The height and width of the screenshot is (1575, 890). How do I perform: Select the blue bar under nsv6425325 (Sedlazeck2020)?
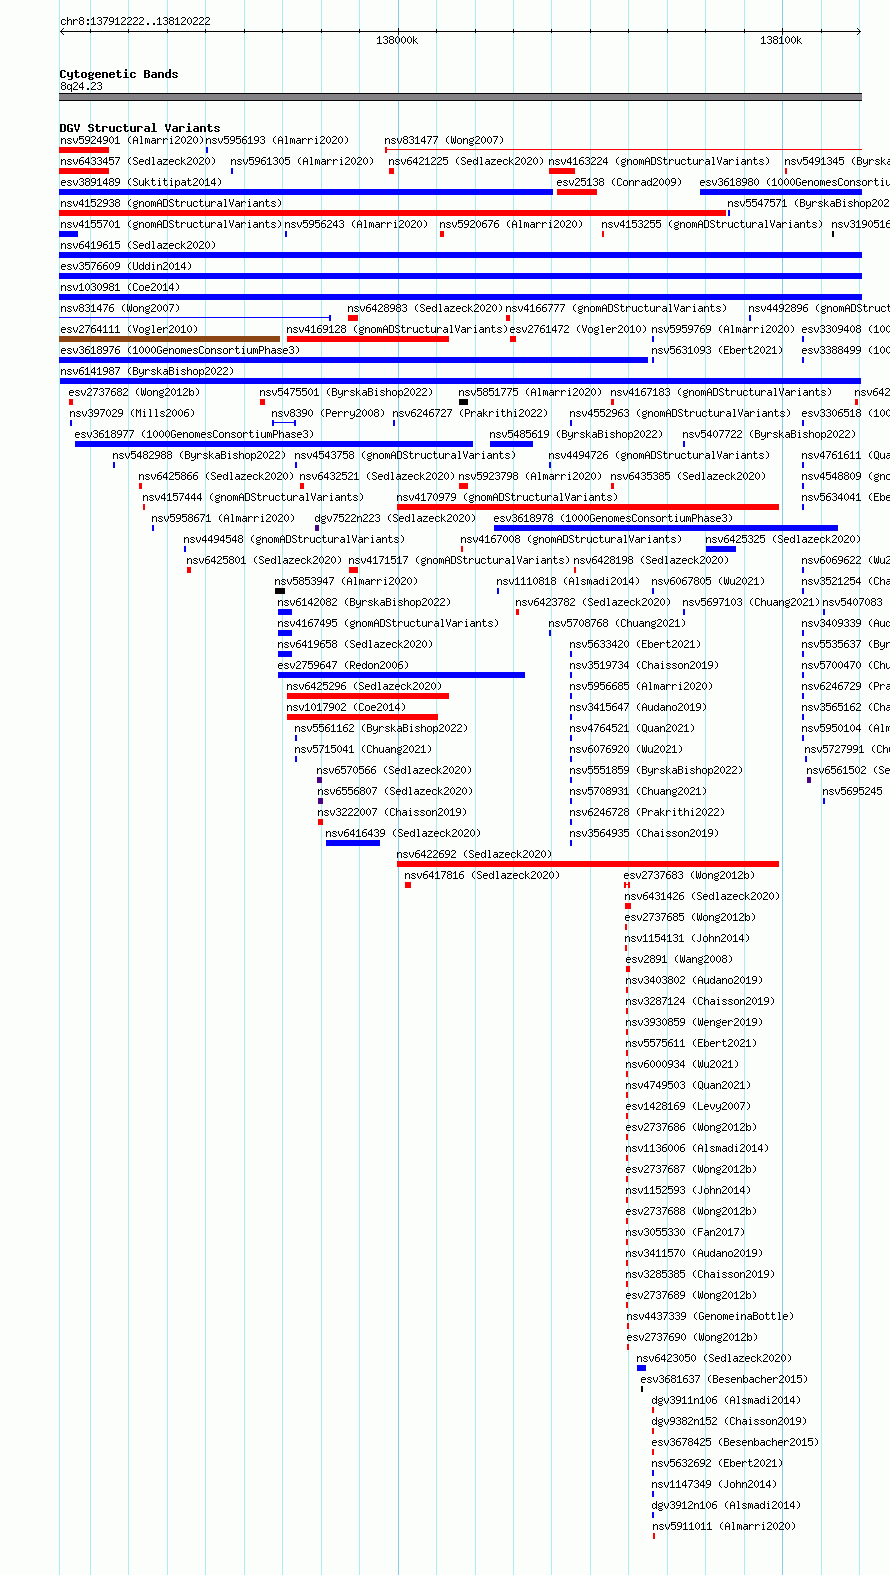(721, 549)
